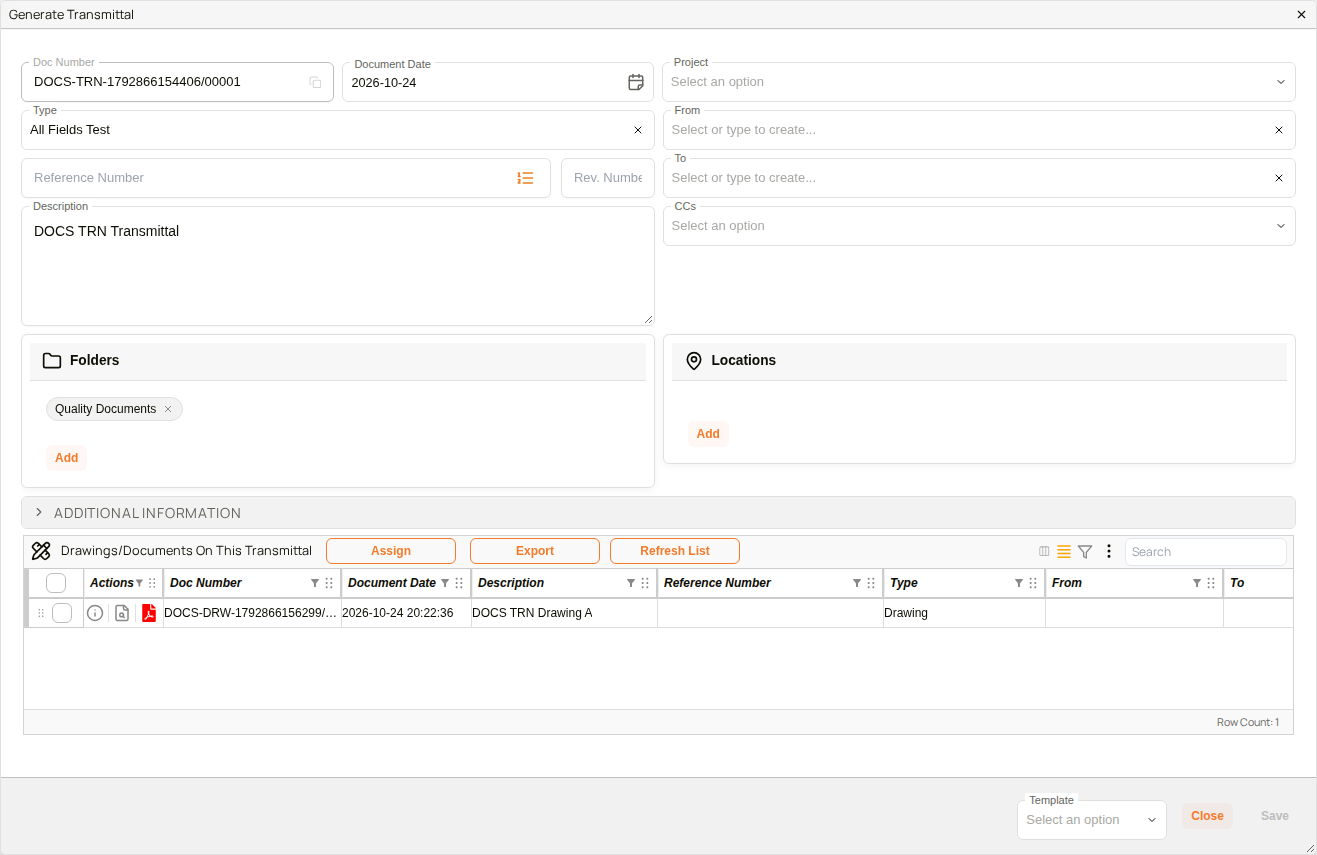Toggle the column chooser icon in grid toolbar

pyautogui.click(x=1044, y=551)
